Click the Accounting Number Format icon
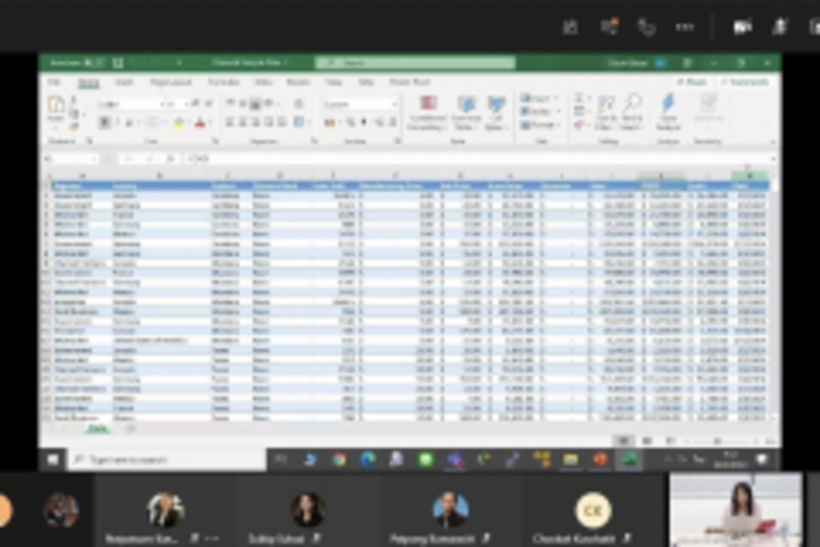 [x=329, y=122]
